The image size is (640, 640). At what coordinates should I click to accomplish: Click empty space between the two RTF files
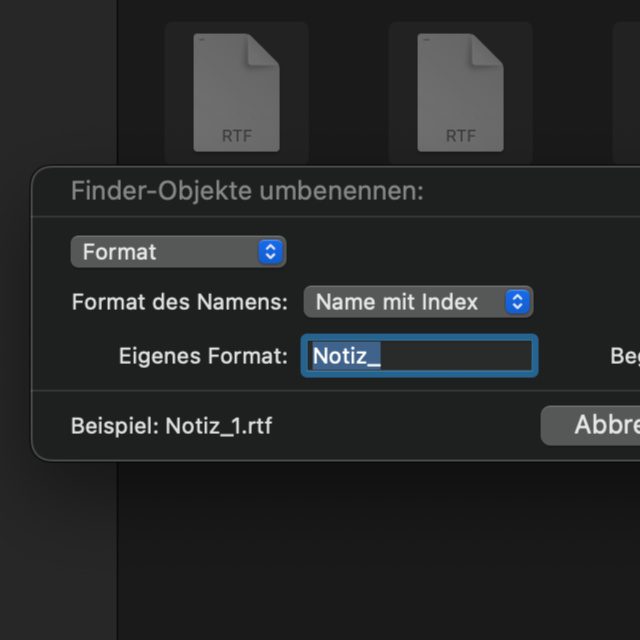tap(348, 92)
